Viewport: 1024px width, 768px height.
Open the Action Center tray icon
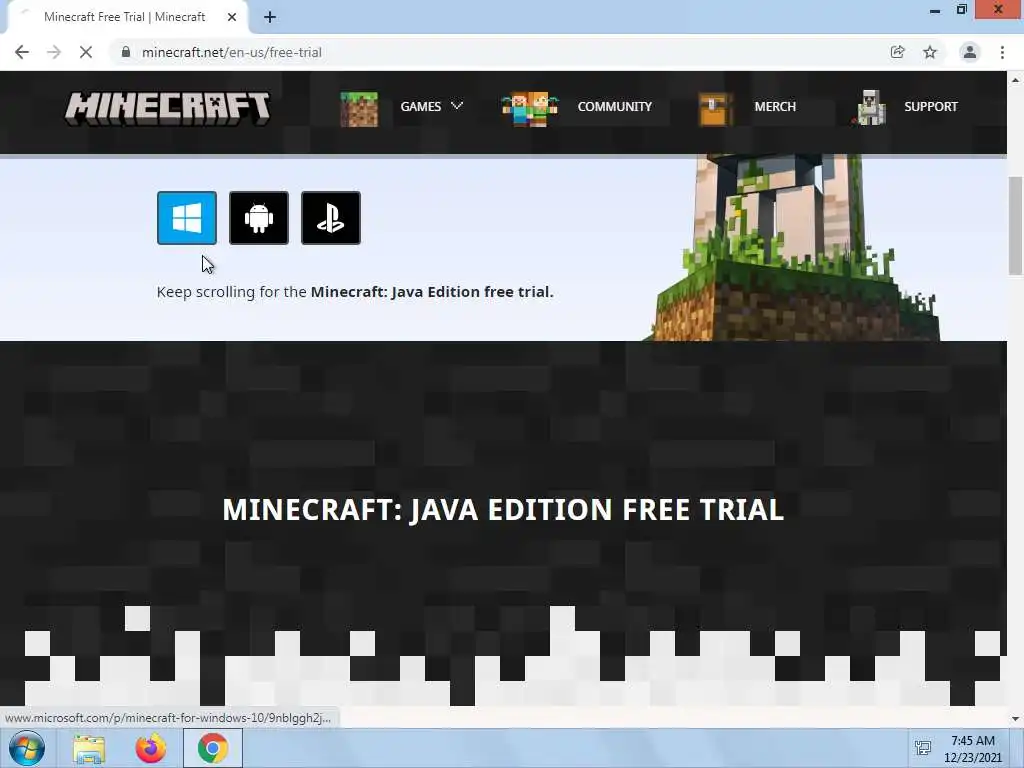(923, 748)
